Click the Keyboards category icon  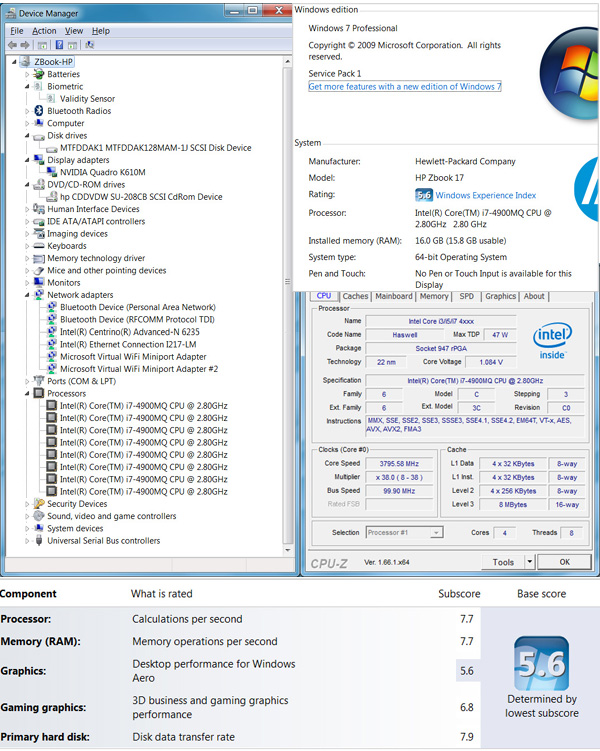(39, 246)
